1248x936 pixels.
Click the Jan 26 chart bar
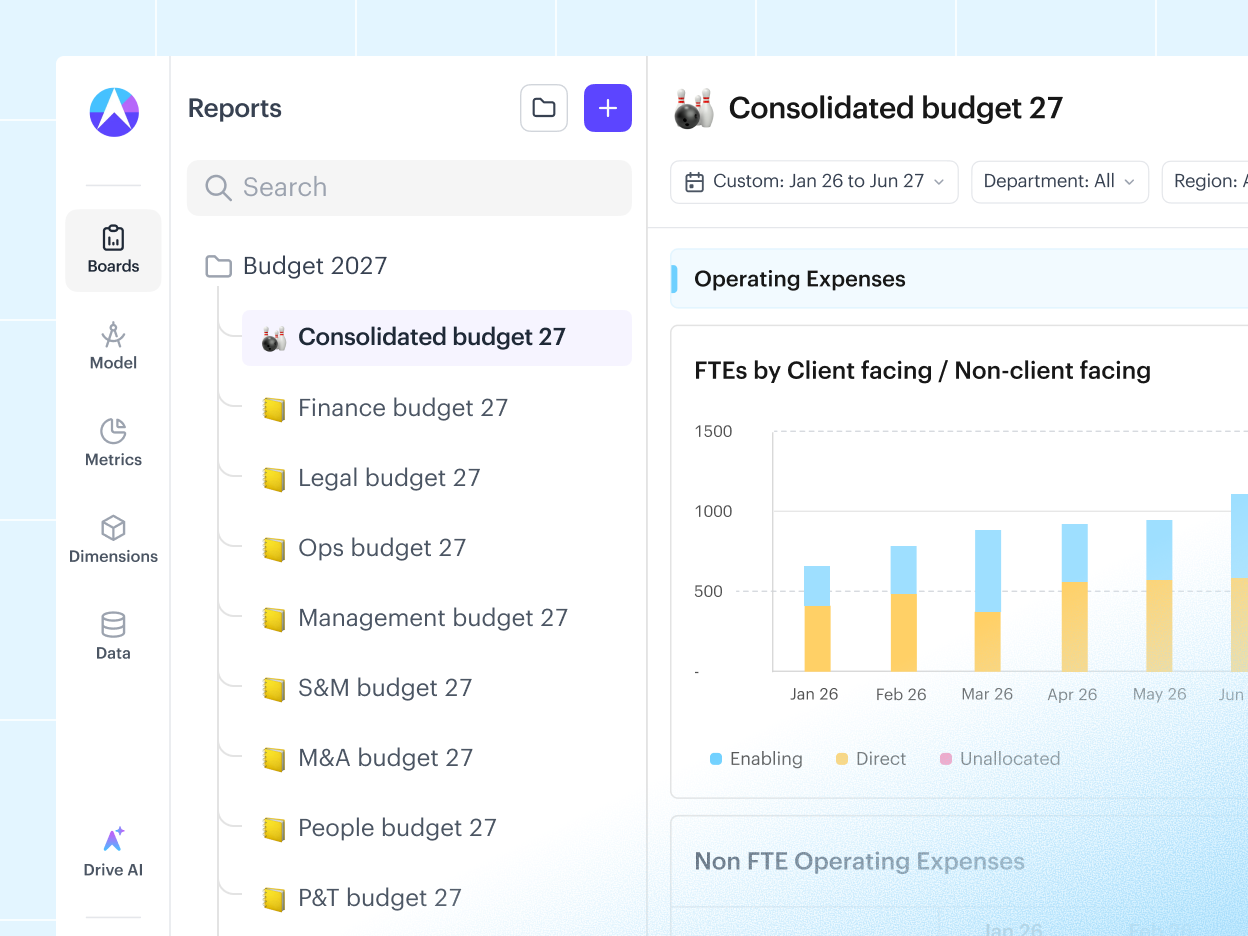817,619
